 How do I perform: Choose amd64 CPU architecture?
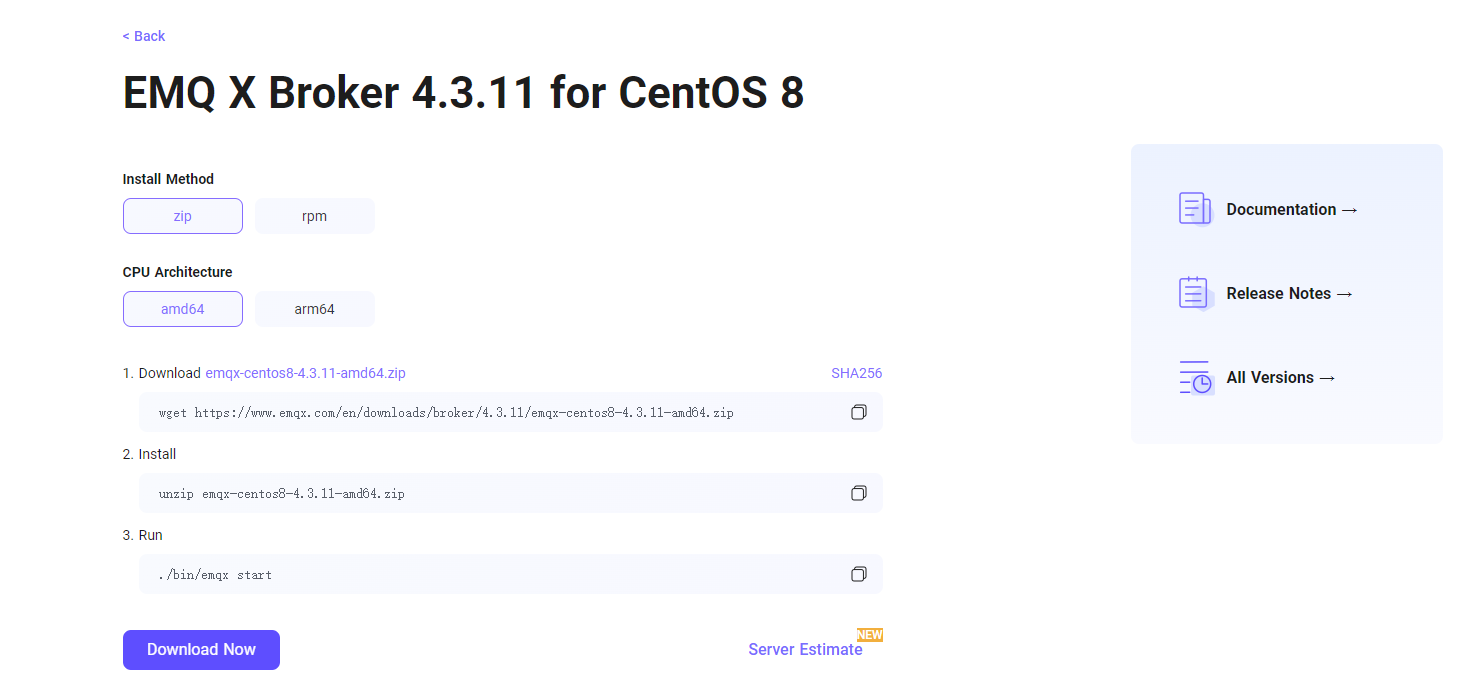[182, 309]
